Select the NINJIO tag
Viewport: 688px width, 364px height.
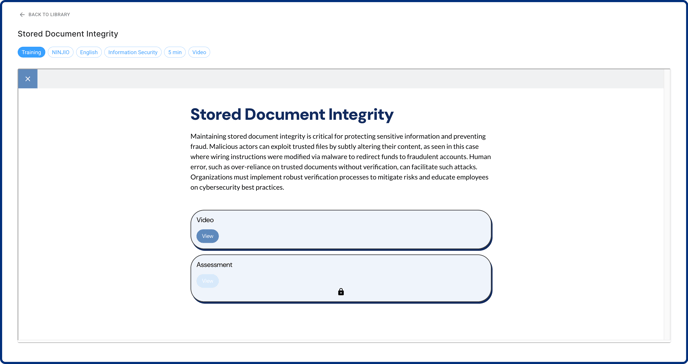coord(61,52)
